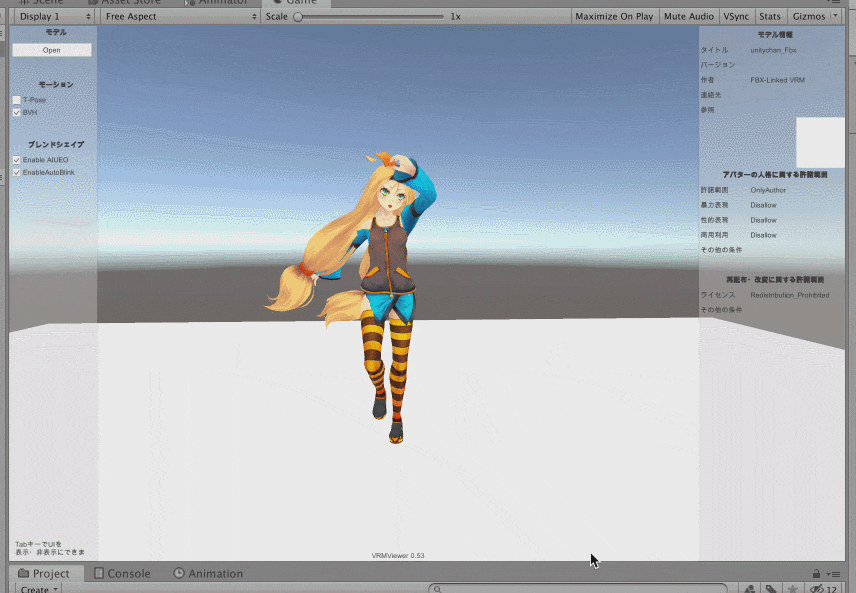Disable the Enable AIUEO checkbox
Image resolution: width=856 pixels, height=593 pixels.
click(16, 160)
